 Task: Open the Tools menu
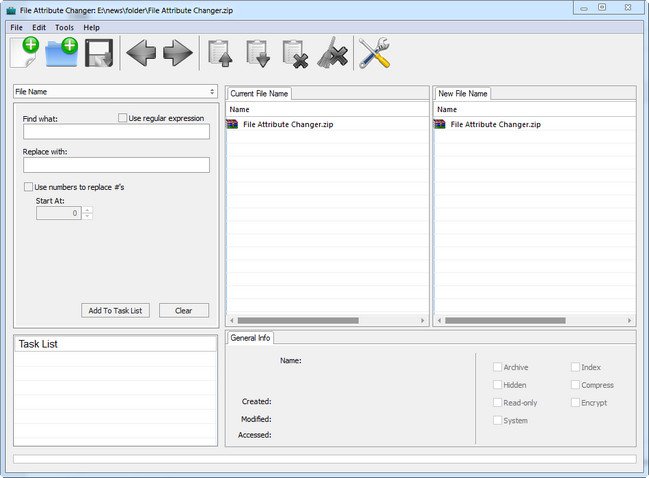pyautogui.click(x=65, y=28)
